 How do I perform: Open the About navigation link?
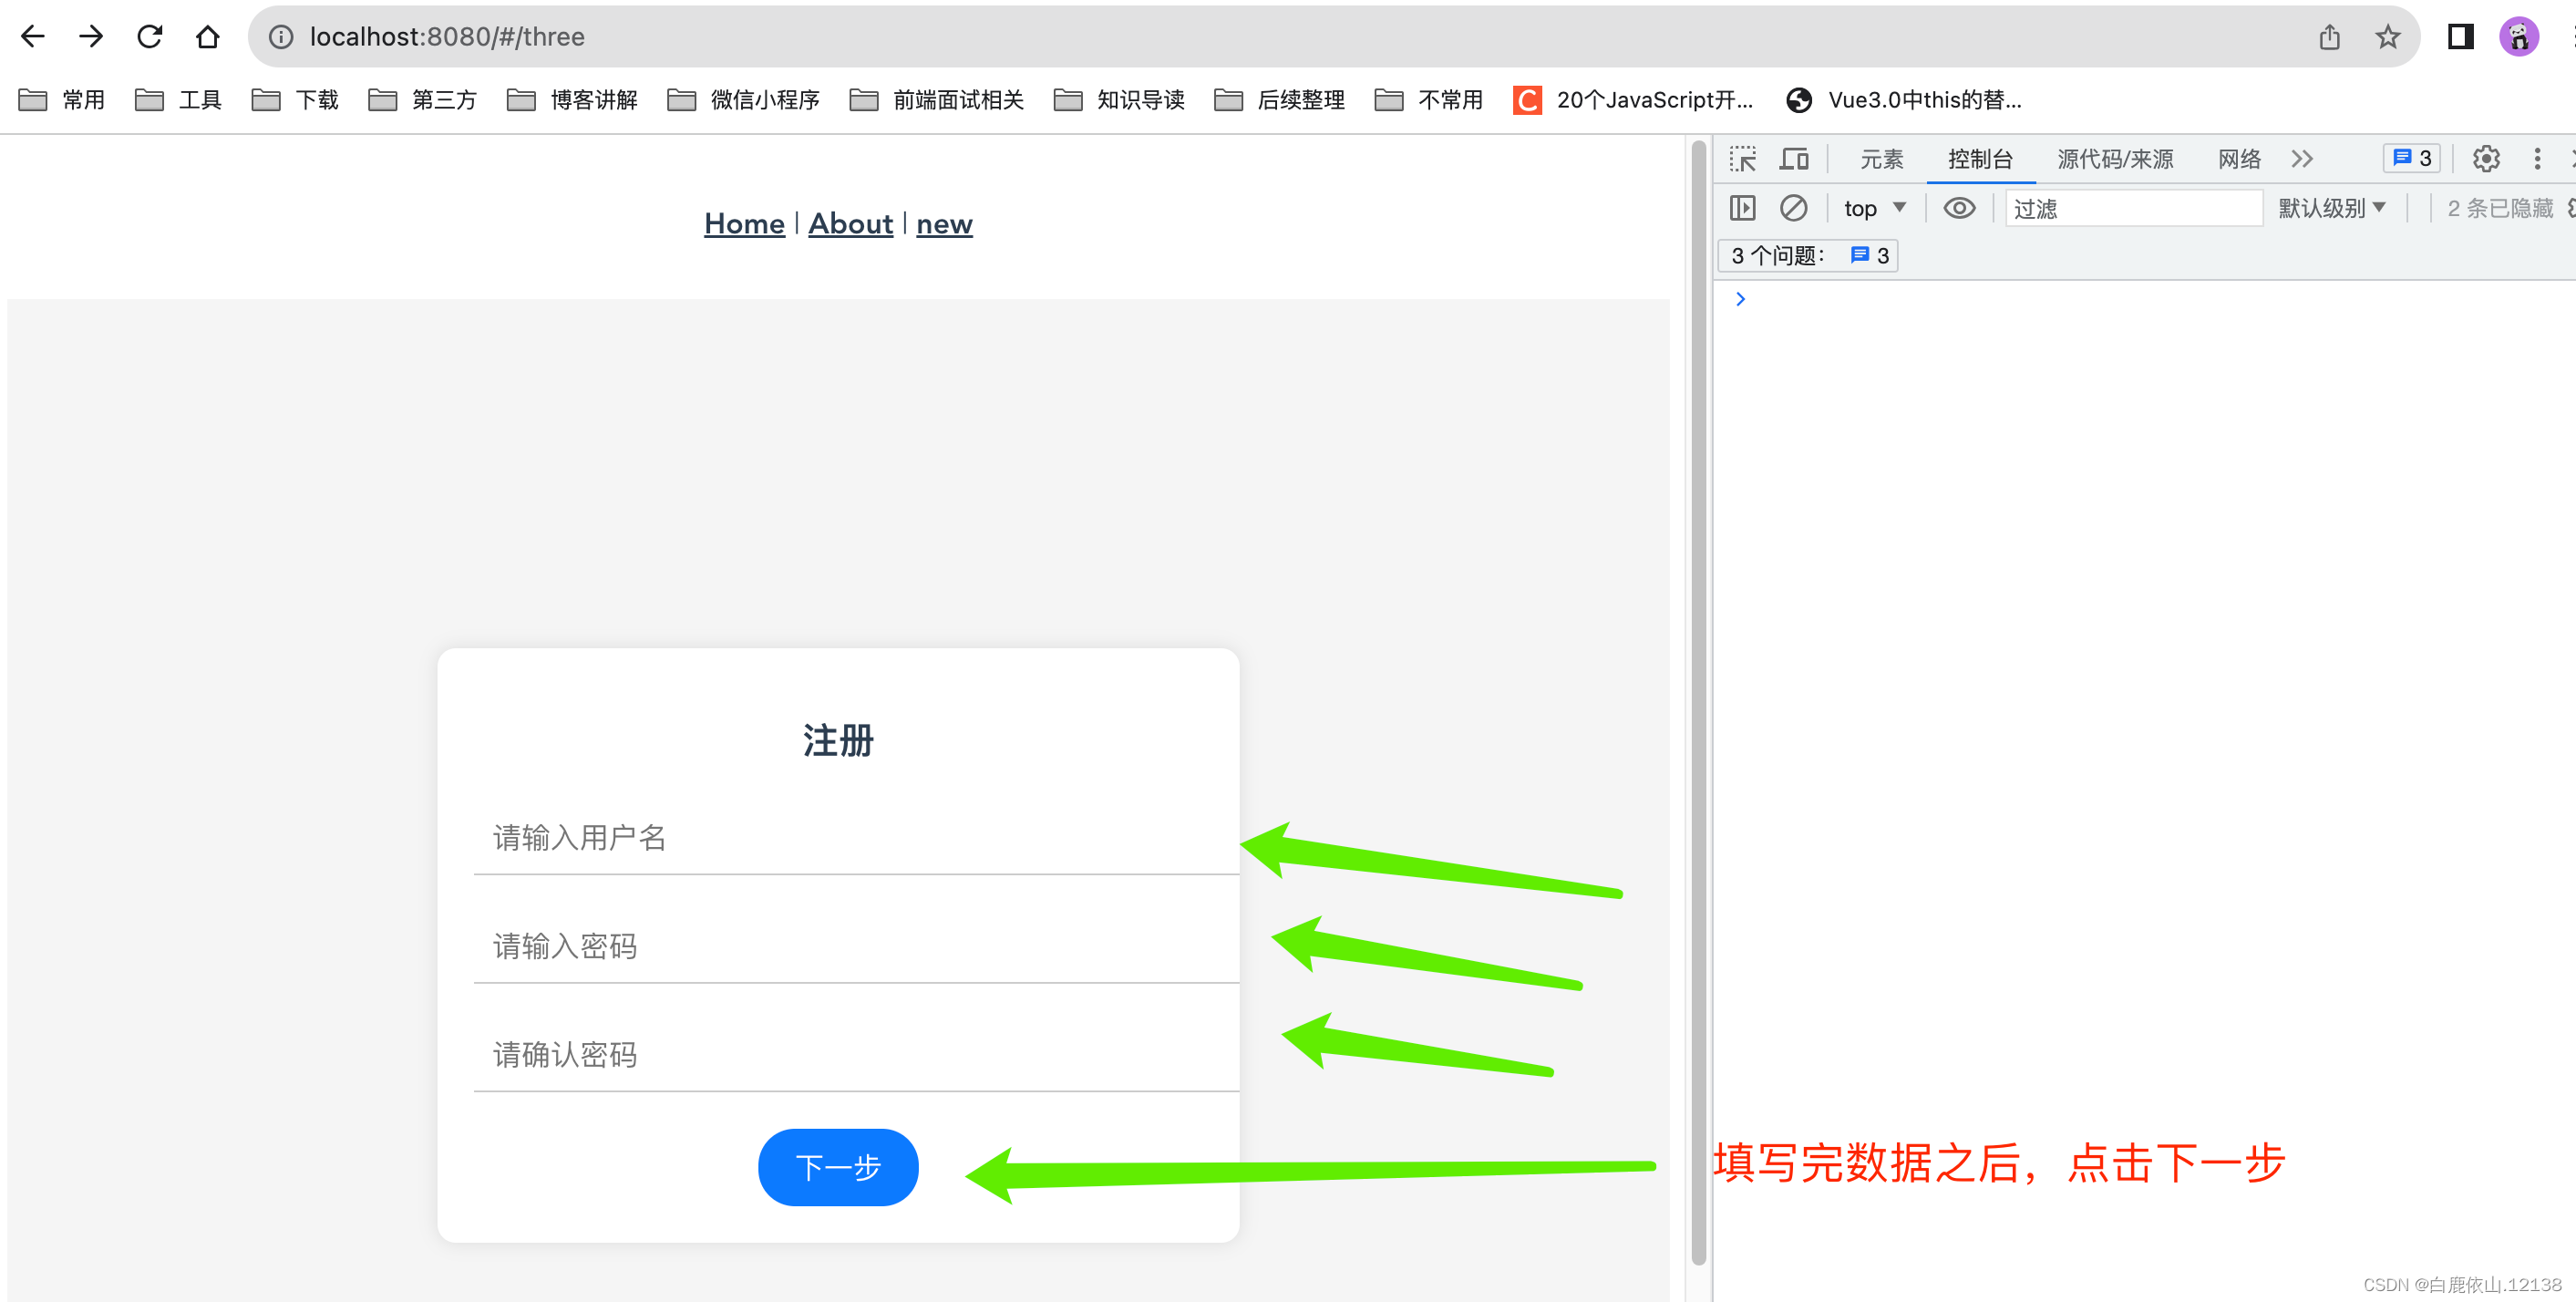click(x=850, y=224)
